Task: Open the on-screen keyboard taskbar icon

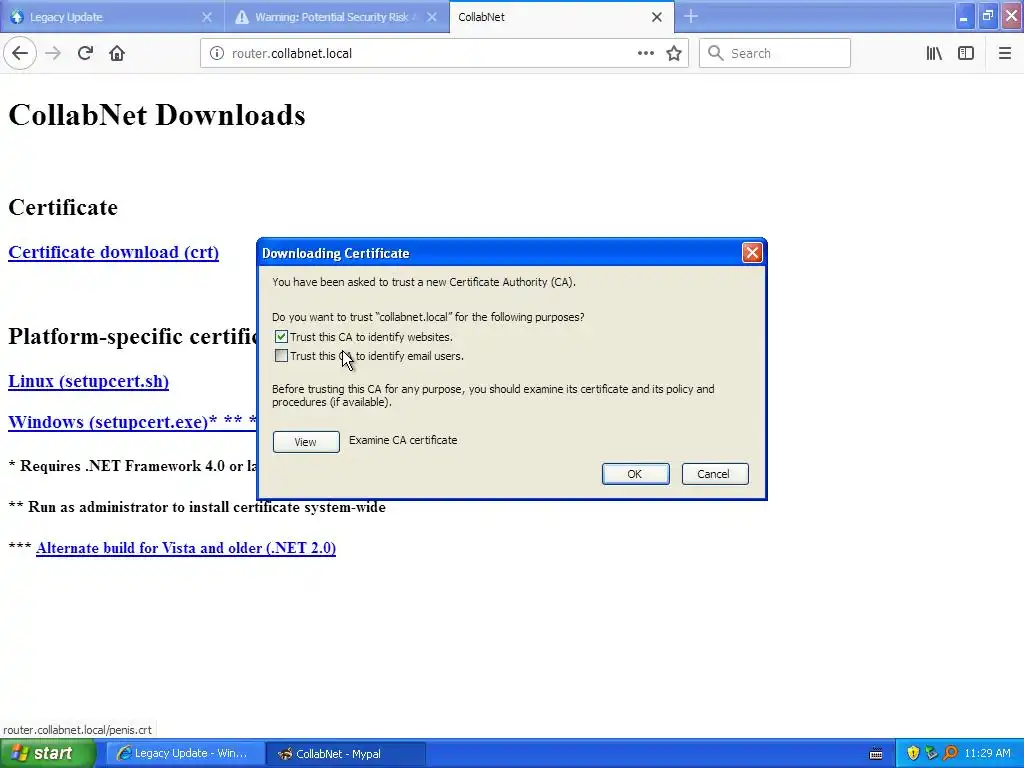Action: 876,754
